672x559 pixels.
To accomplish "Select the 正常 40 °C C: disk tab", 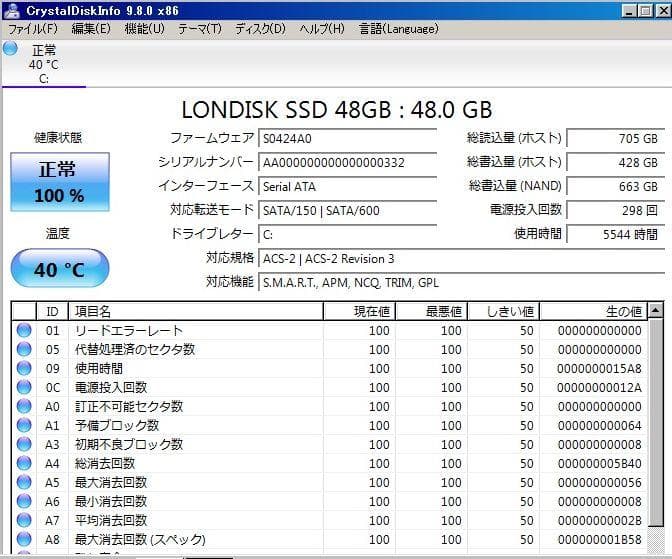I will (x=44, y=64).
